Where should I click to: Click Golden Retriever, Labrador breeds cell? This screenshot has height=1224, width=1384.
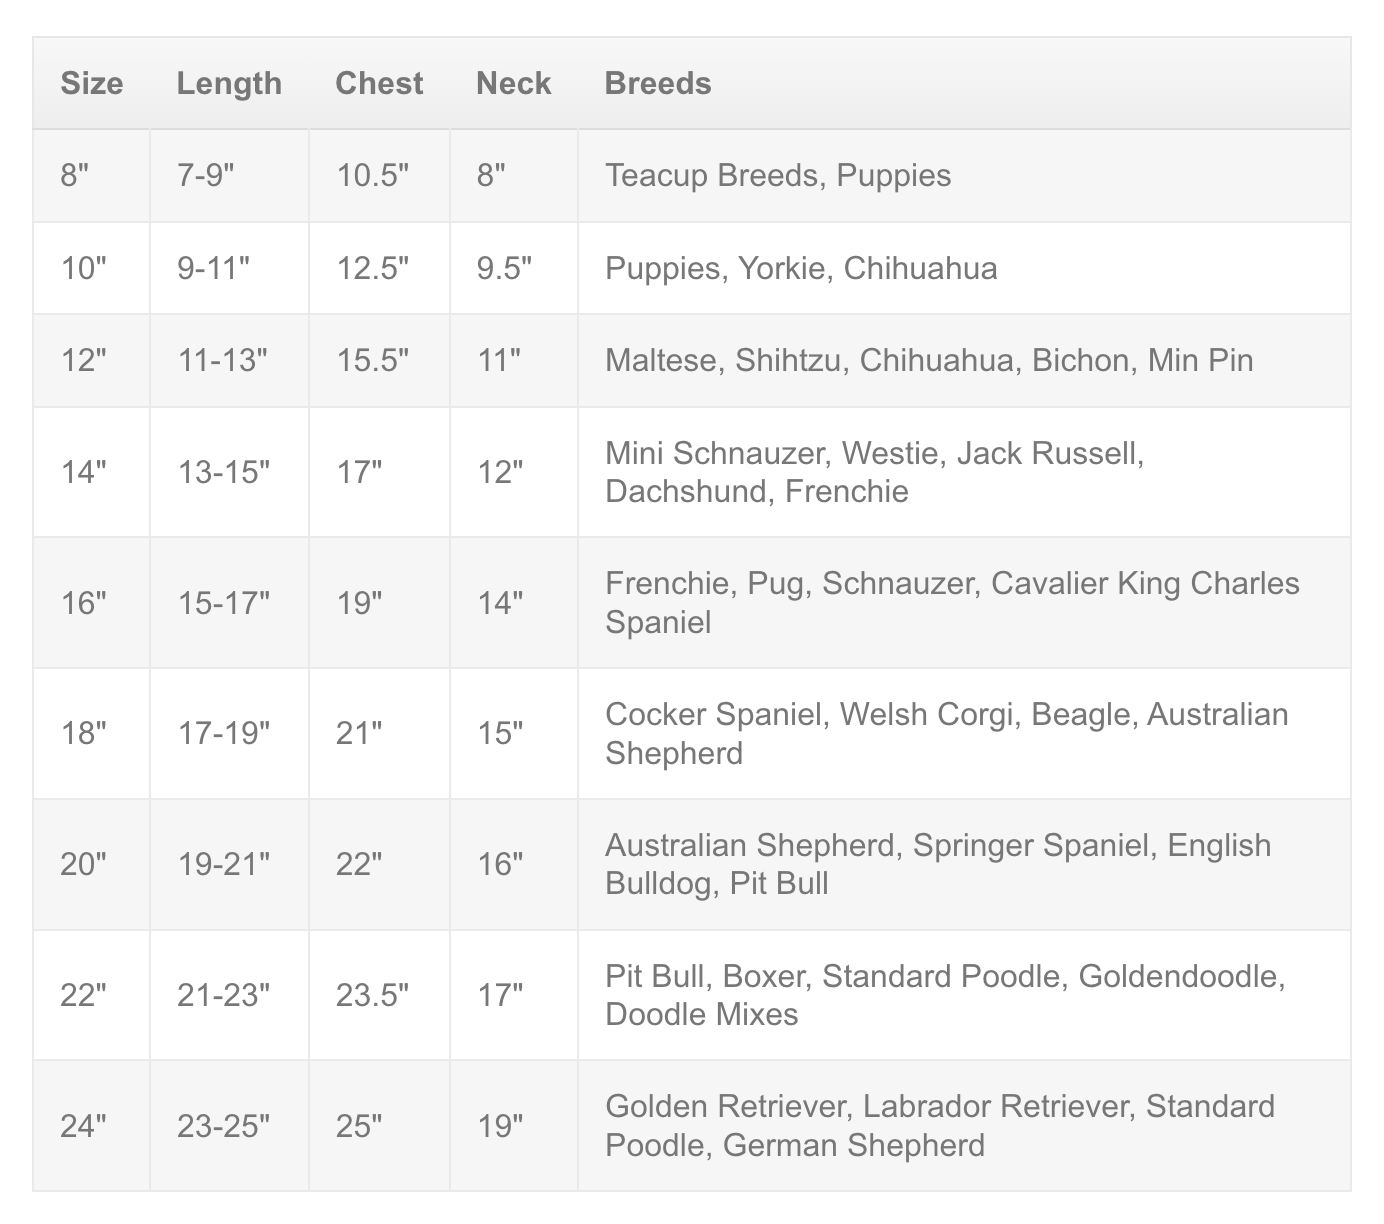point(964,1126)
